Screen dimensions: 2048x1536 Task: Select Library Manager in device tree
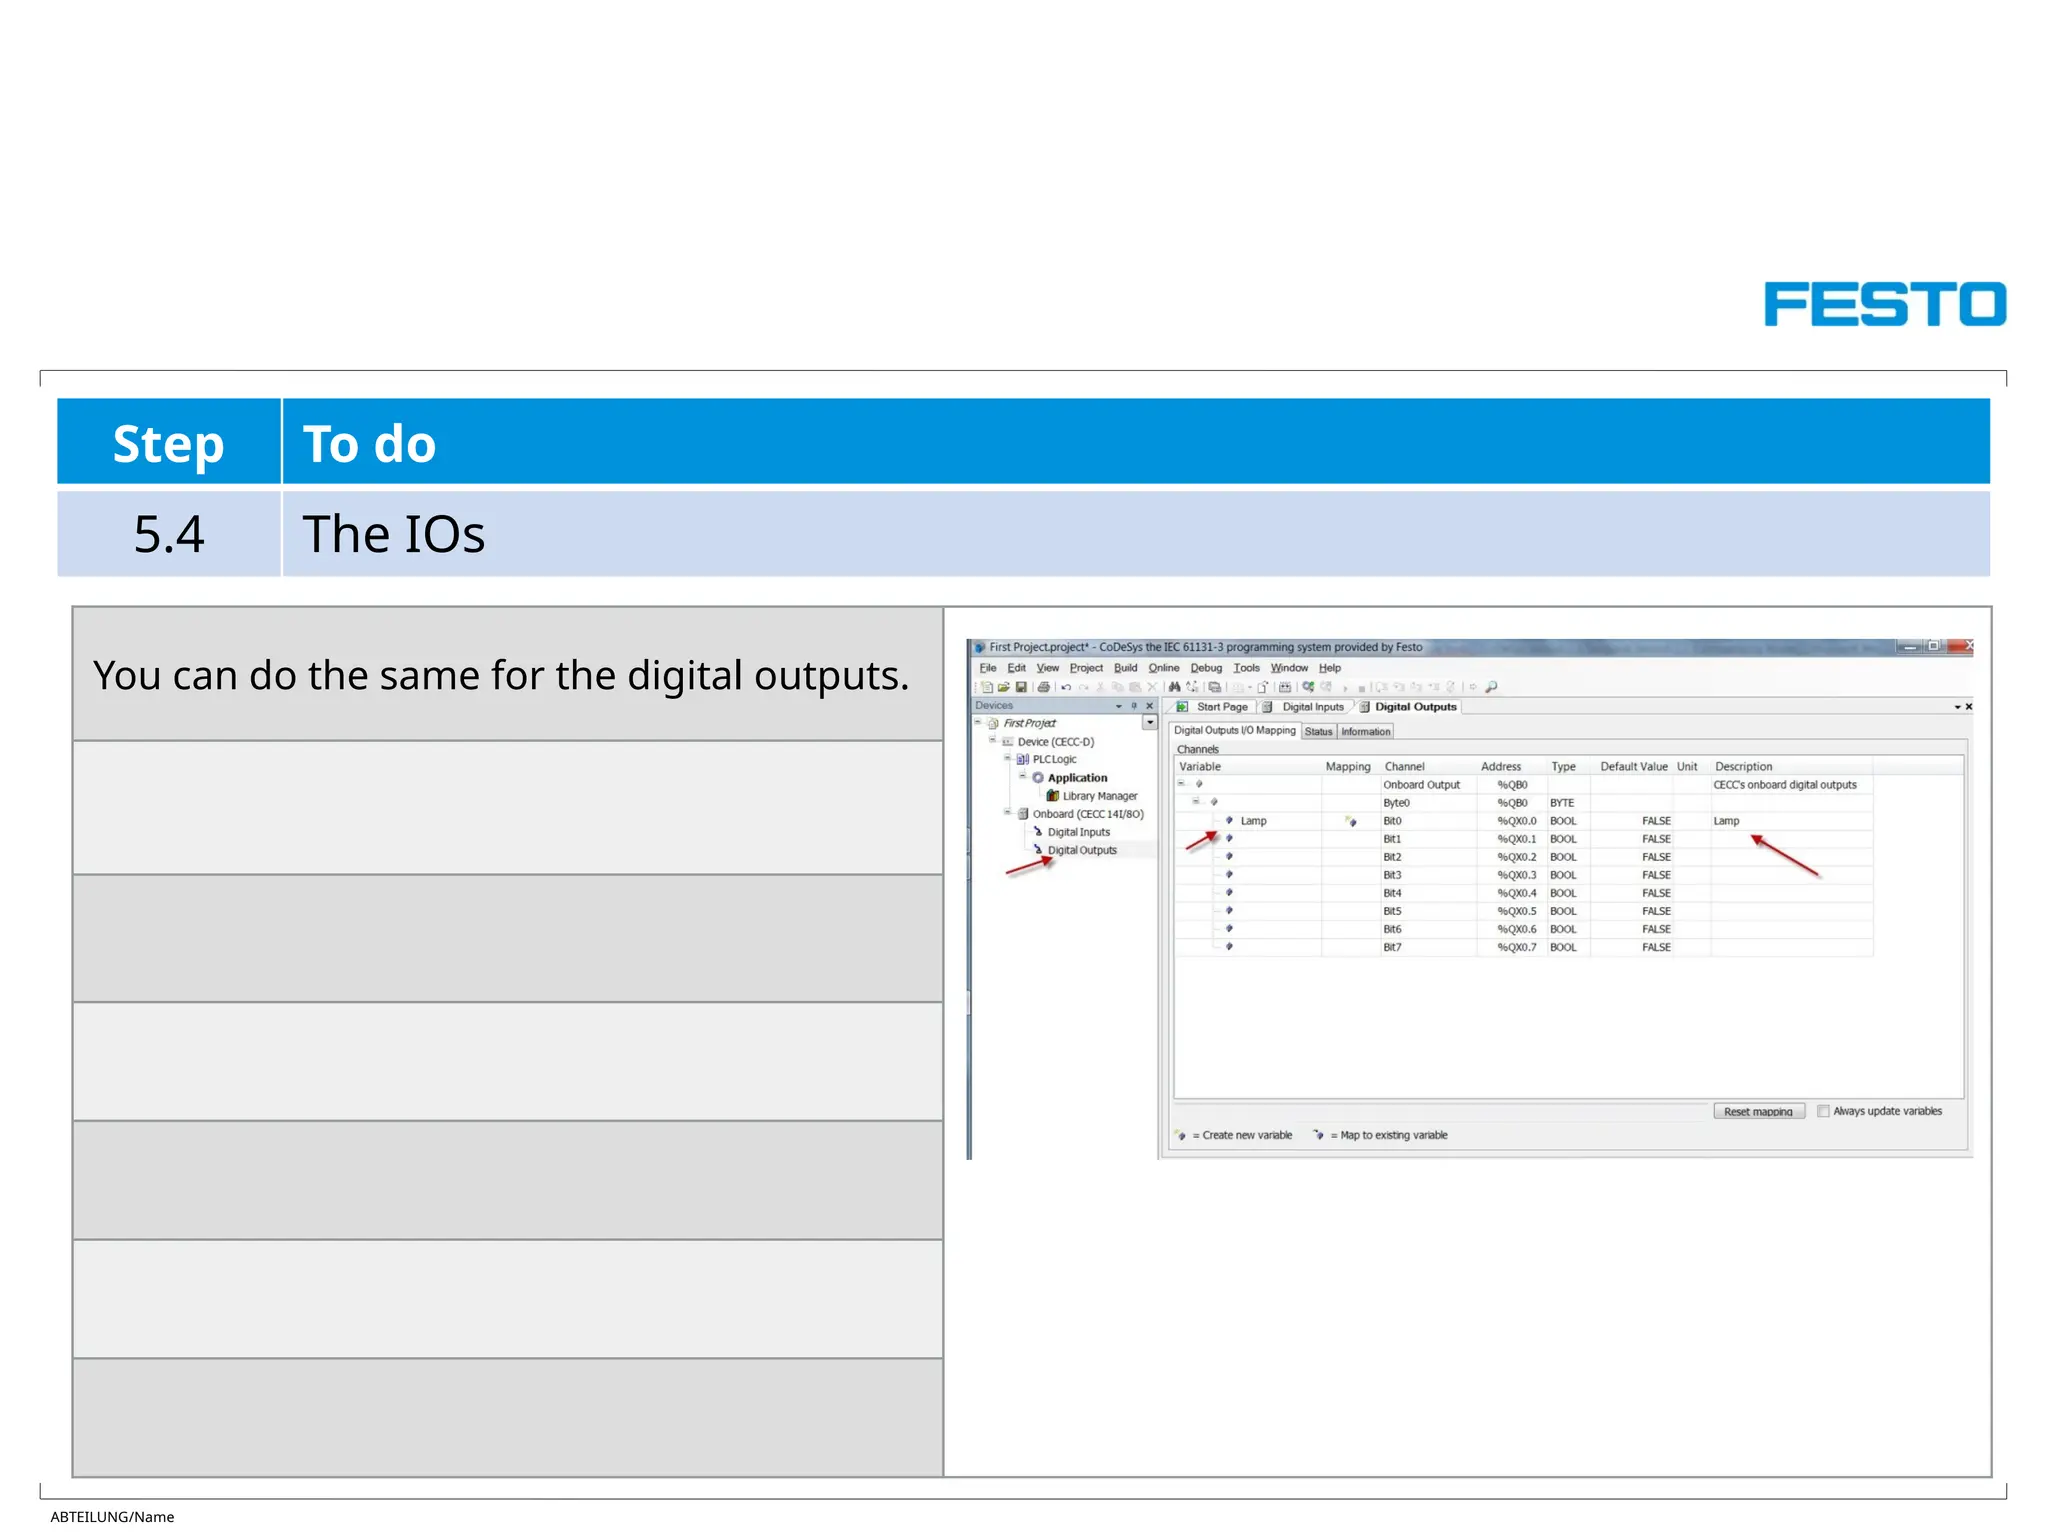coord(1100,796)
